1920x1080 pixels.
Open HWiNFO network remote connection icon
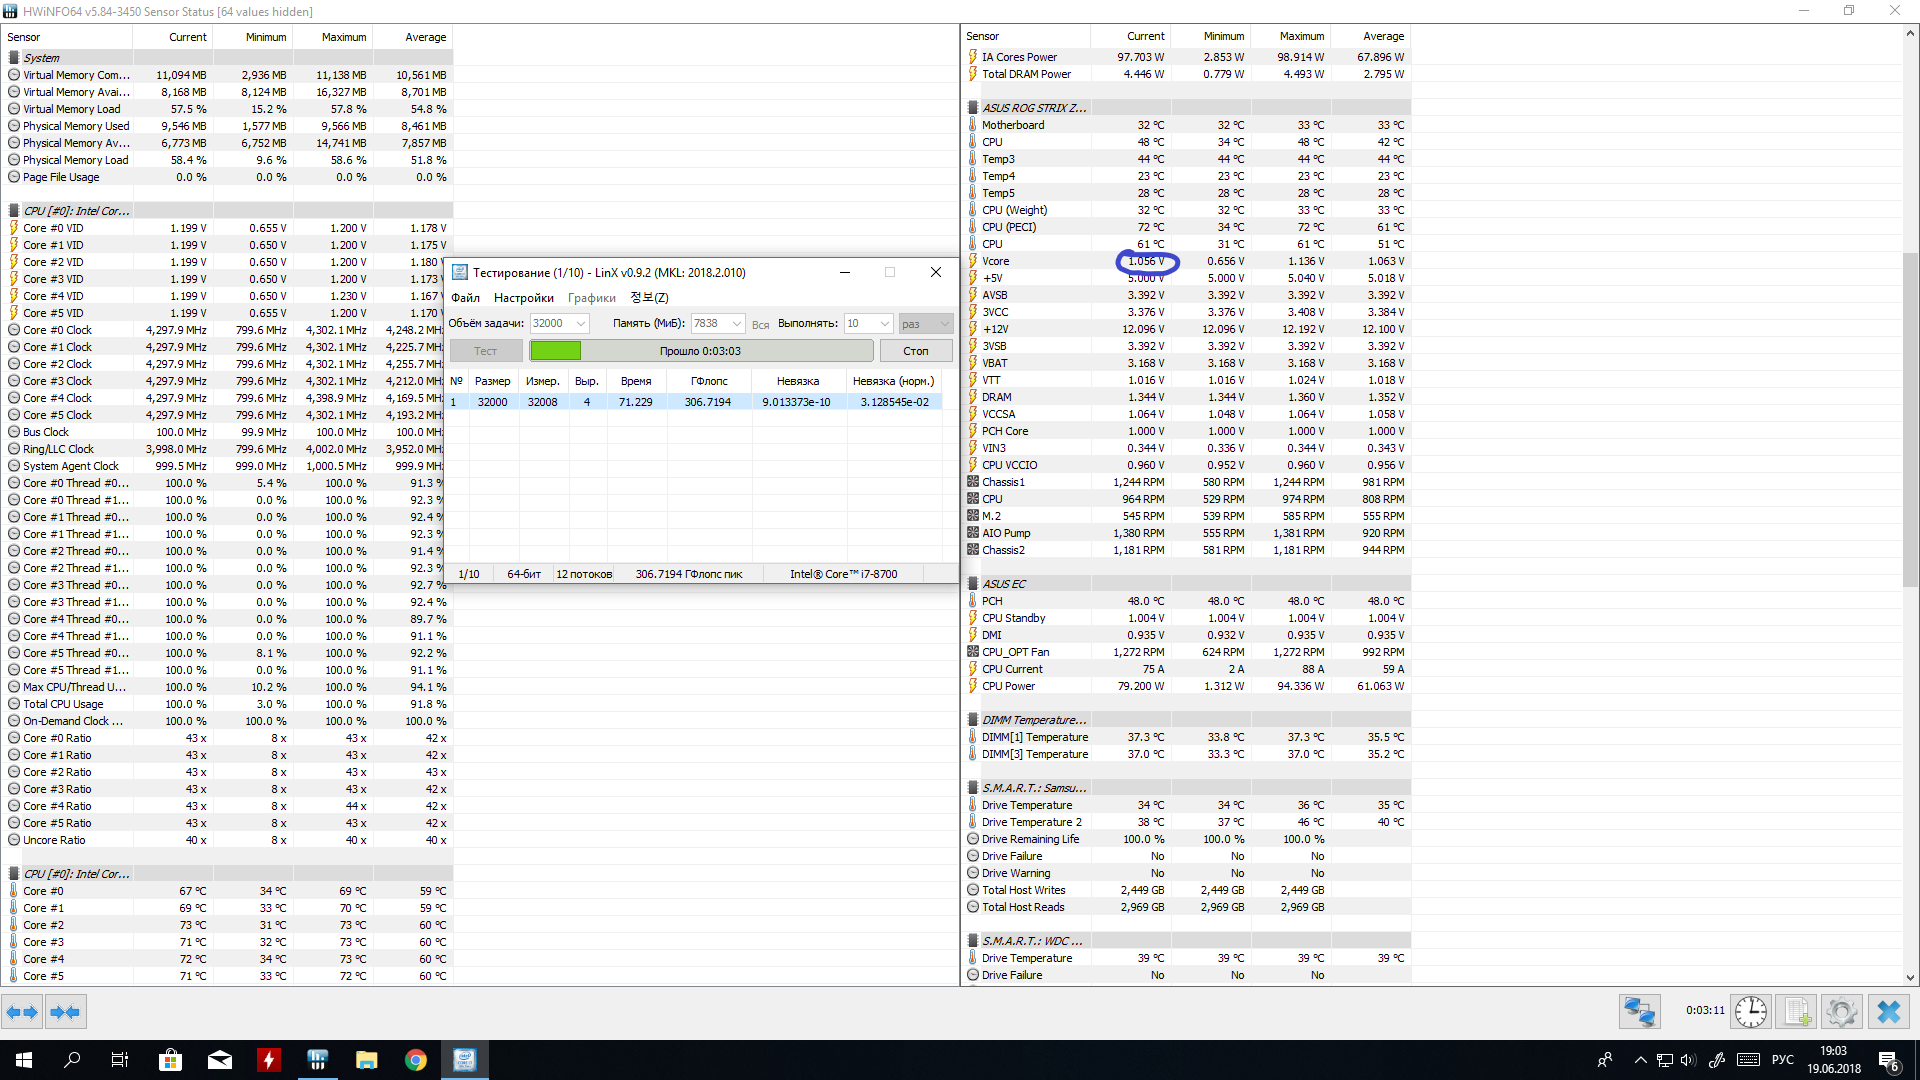click(1640, 1012)
